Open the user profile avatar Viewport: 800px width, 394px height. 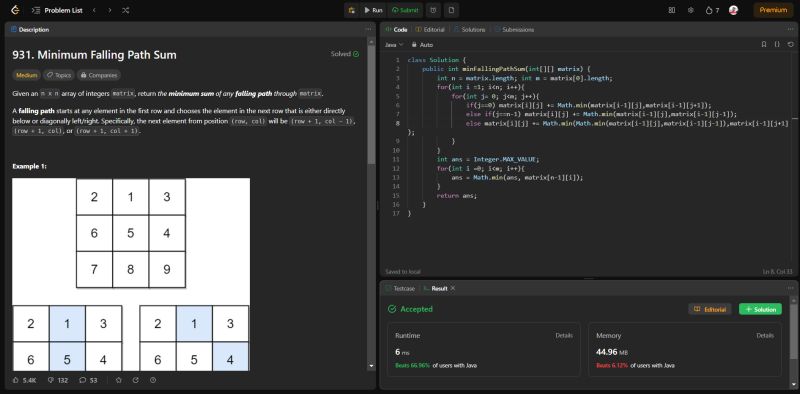click(x=734, y=10)
